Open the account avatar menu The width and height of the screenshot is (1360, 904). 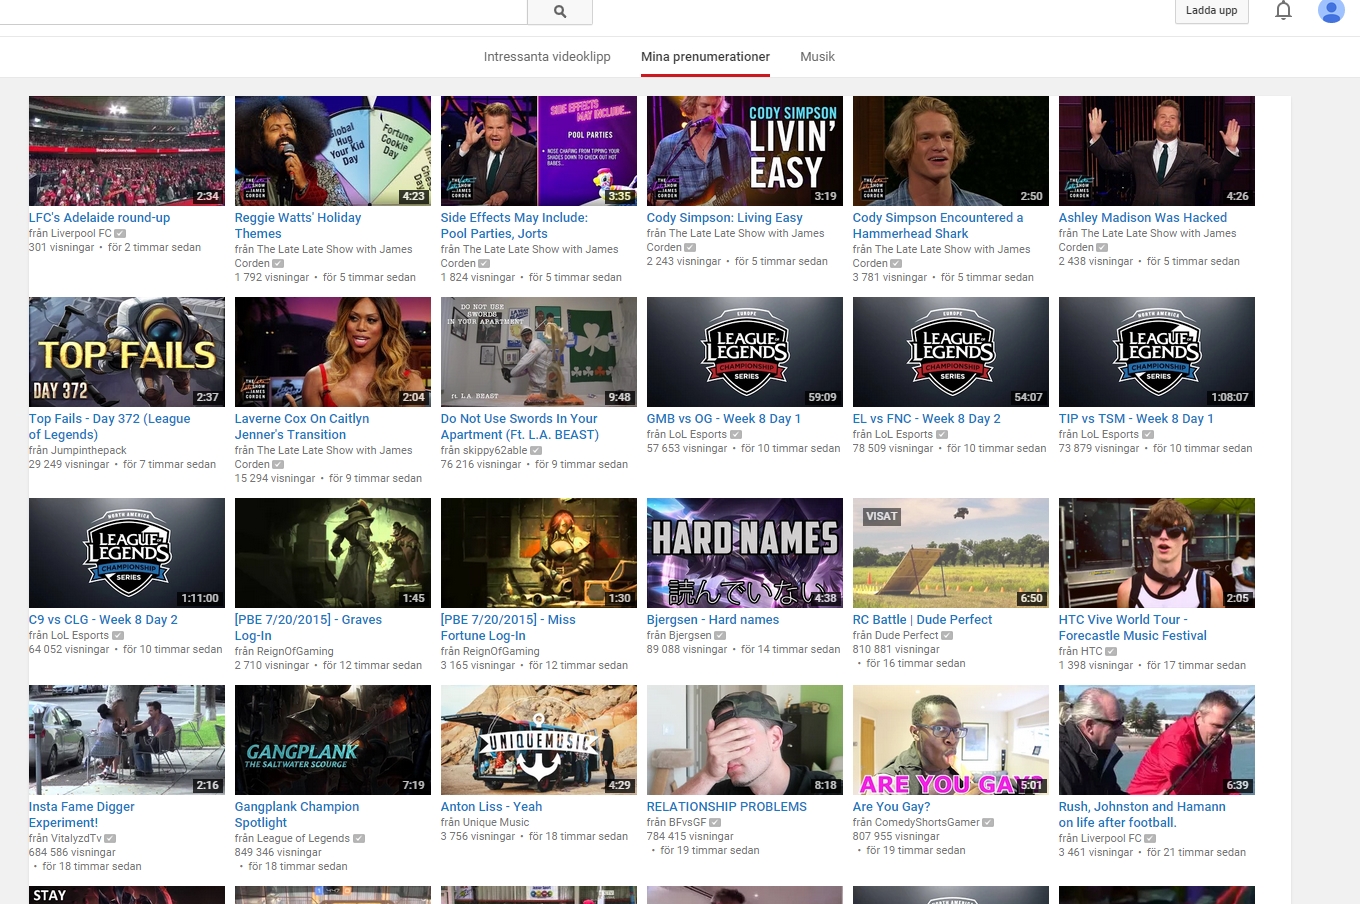click(1331, 11)
